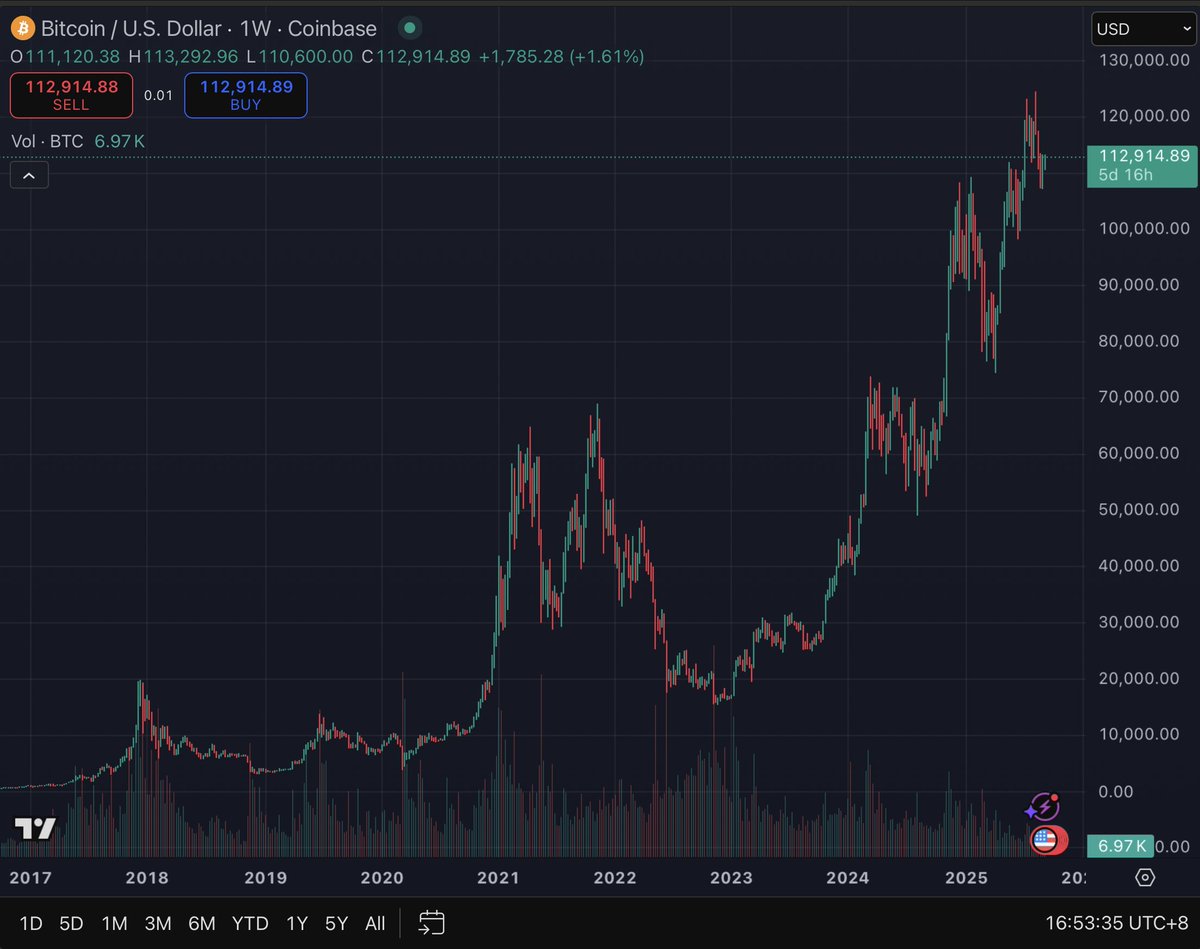1200x949 pixels.
Task: Click the purple sparkle lightning icon
Action: (1043, 807)
